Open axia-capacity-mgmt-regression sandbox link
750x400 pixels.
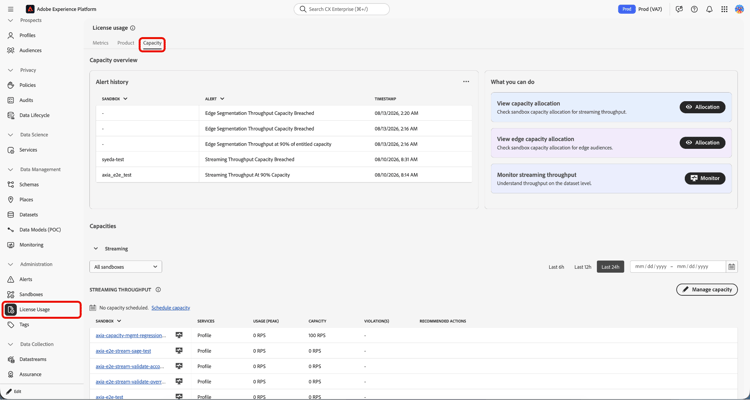[131, 335]
